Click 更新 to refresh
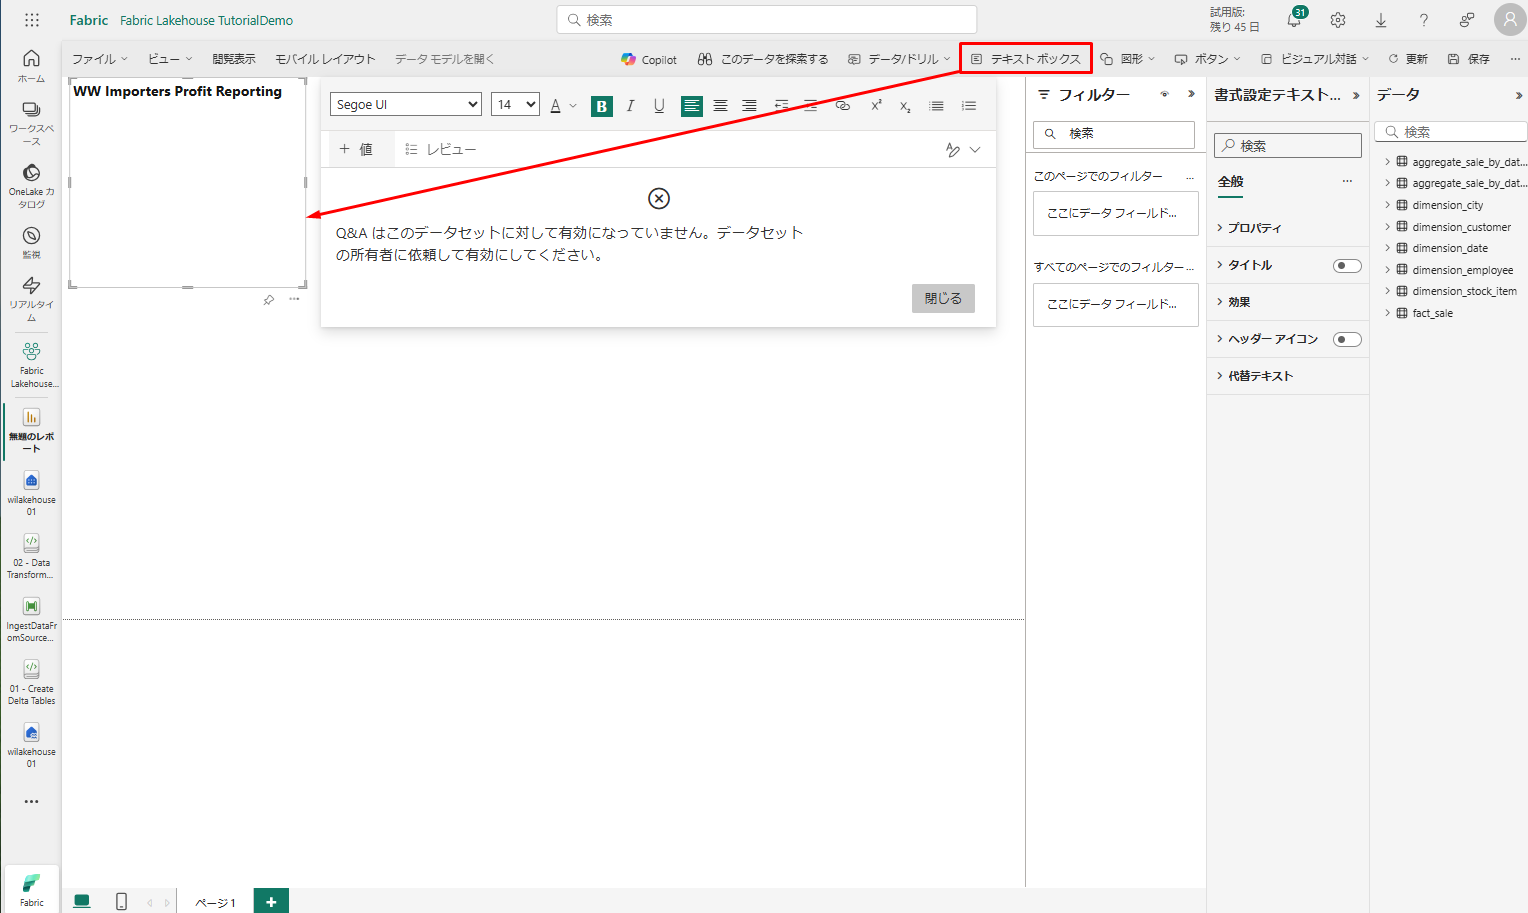This screenshot has height=913, width=1528. tap(1408, 59)
